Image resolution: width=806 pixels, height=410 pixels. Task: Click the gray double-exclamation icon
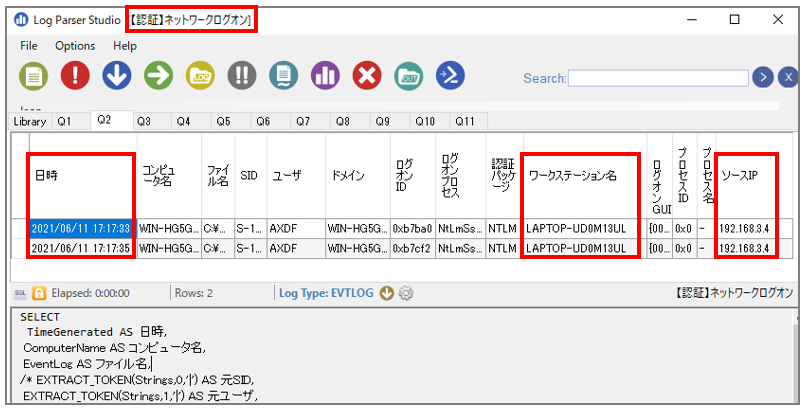[242, 76]
